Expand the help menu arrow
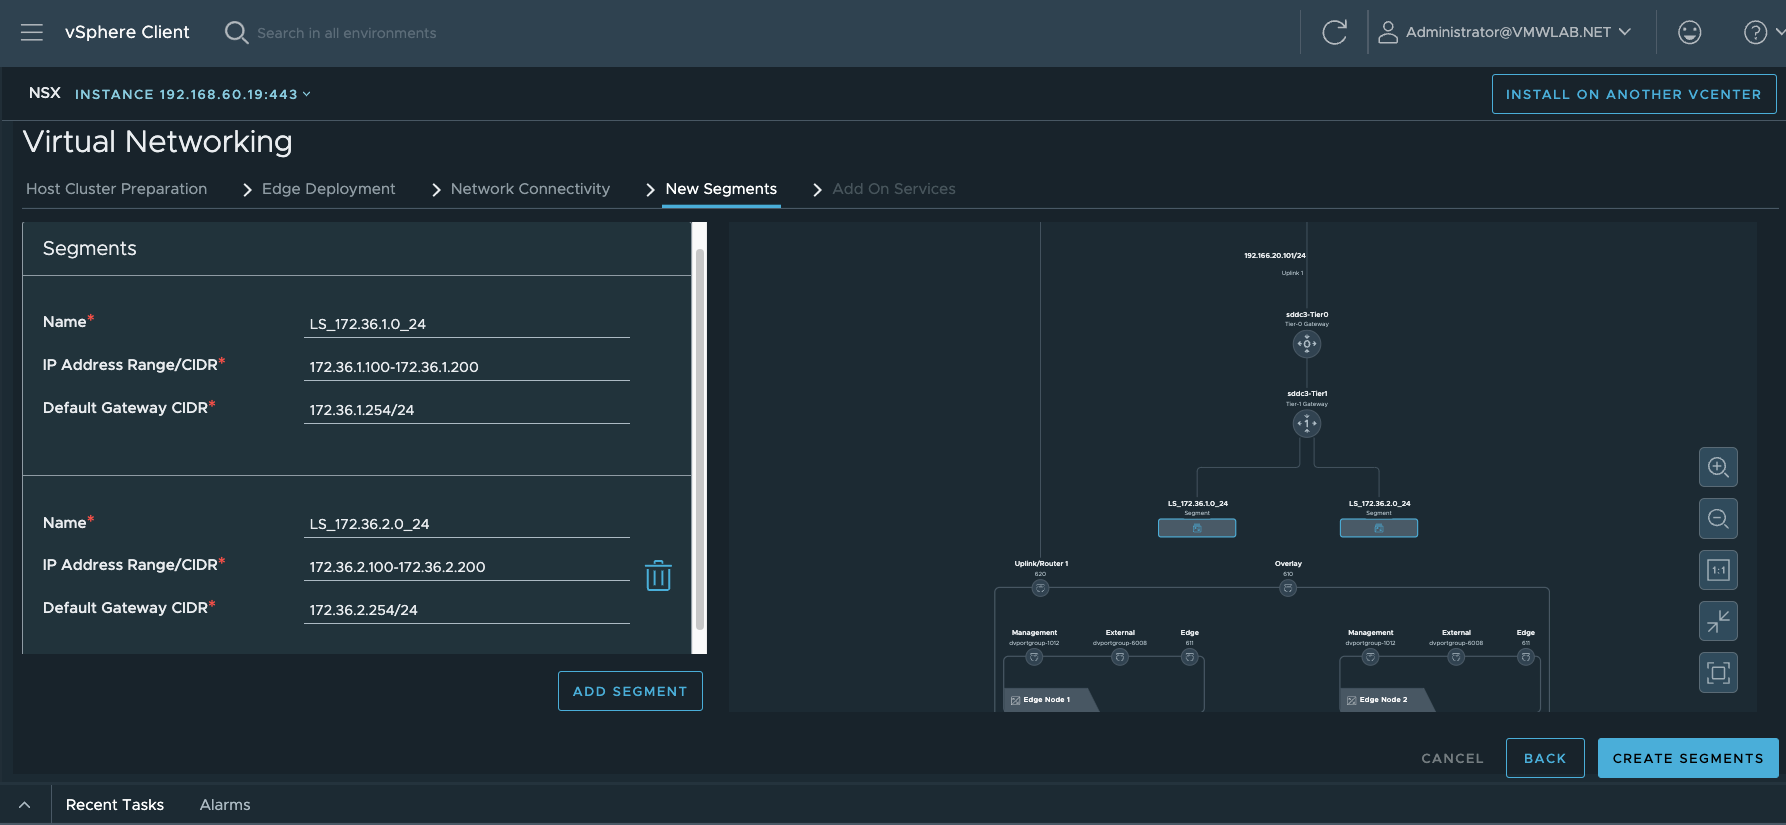The width and height of the screenshot is (1786, 825). click(1779, 32)
